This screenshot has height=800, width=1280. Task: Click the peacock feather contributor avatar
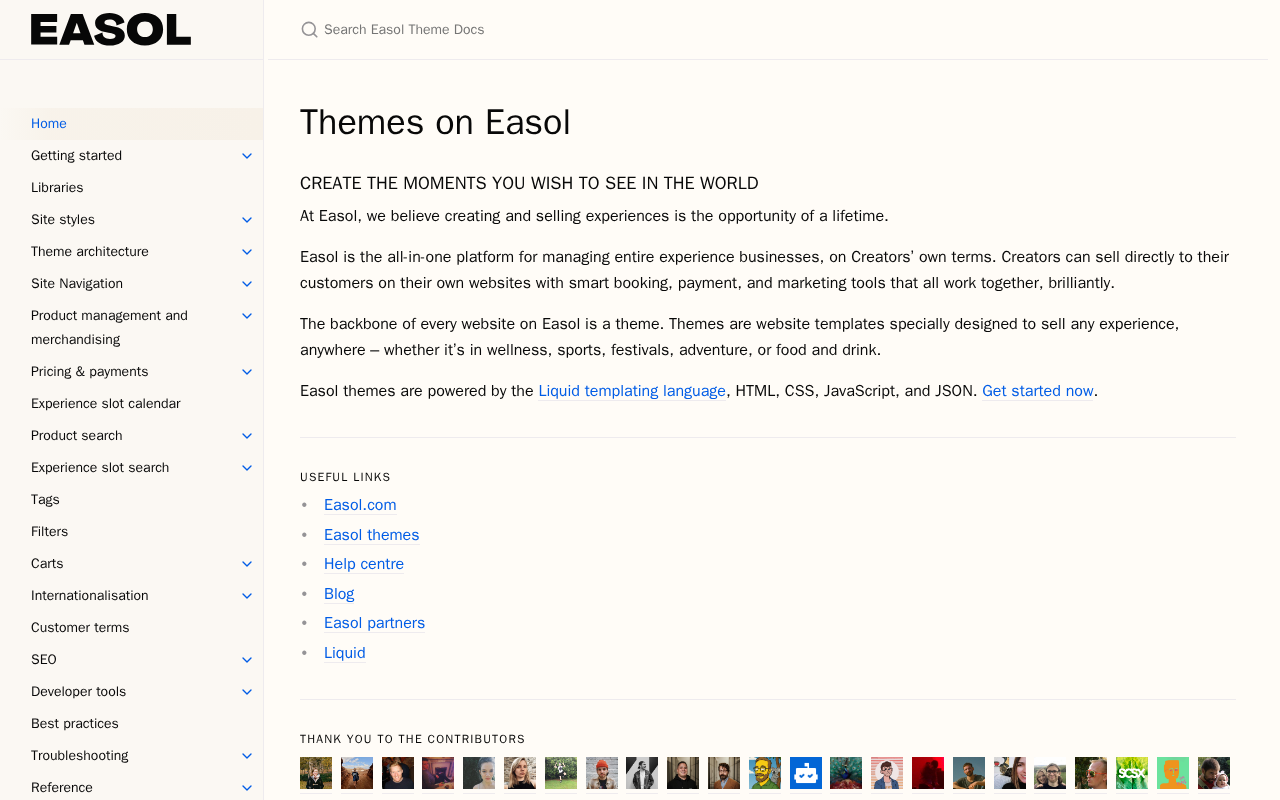846,773
